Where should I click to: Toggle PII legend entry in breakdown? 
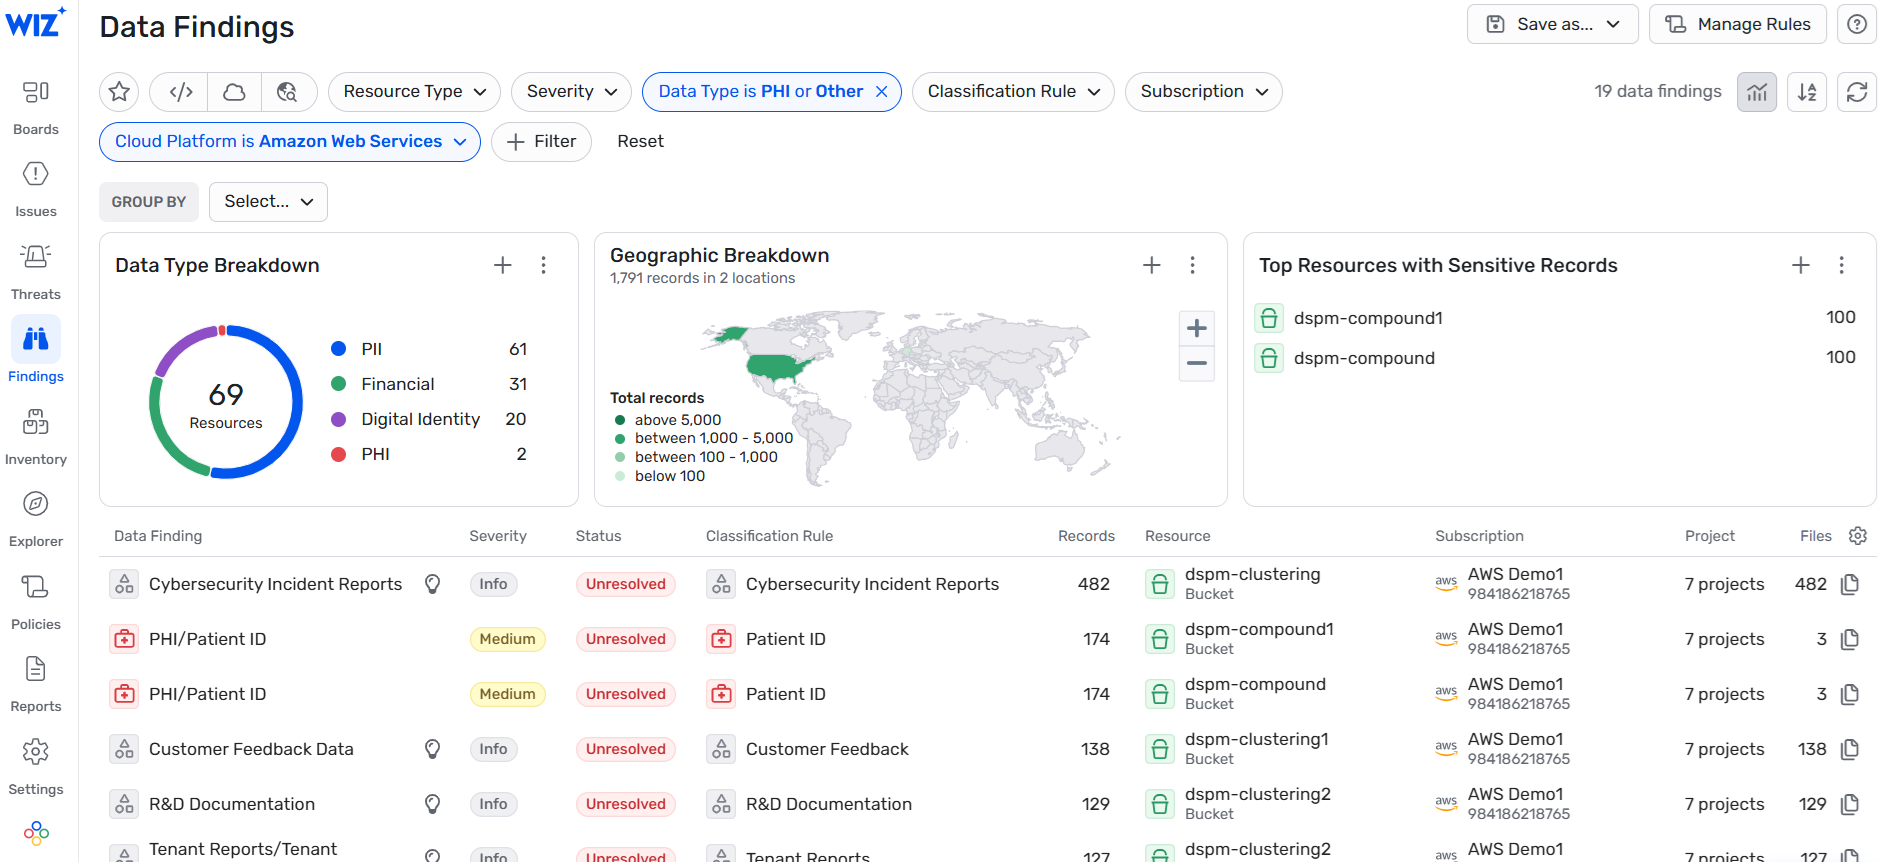pyautogui.click(x=371, y=349)
